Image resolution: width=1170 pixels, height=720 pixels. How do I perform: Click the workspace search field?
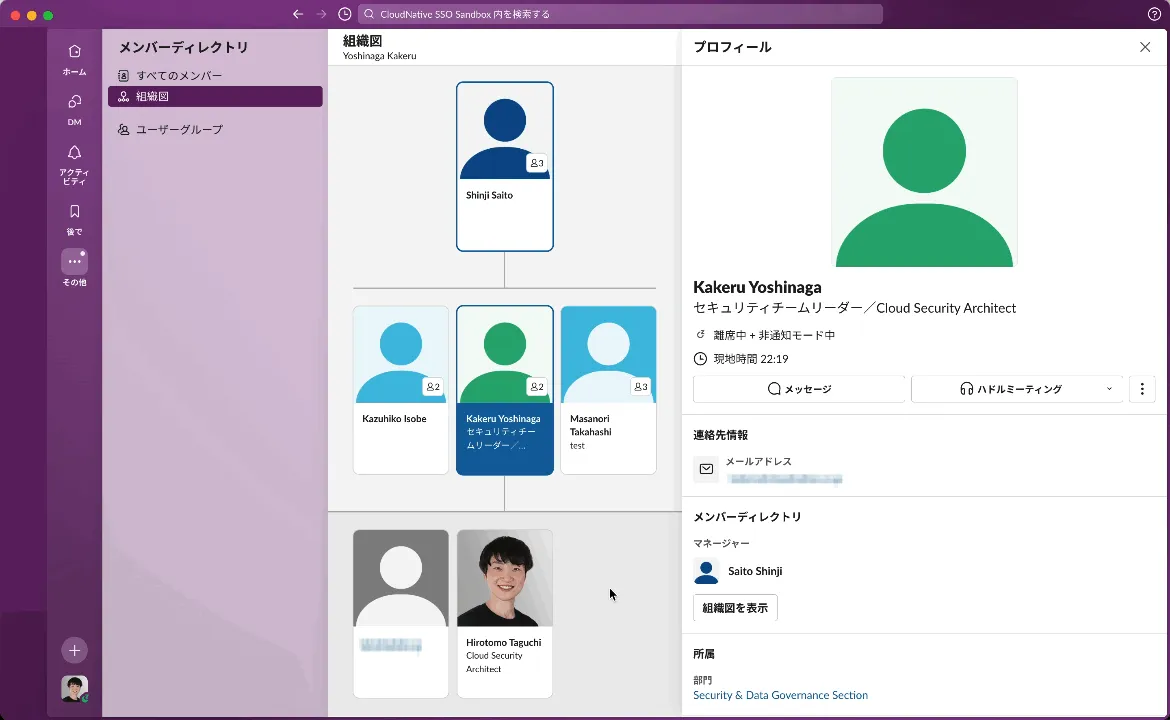[620, 14]
